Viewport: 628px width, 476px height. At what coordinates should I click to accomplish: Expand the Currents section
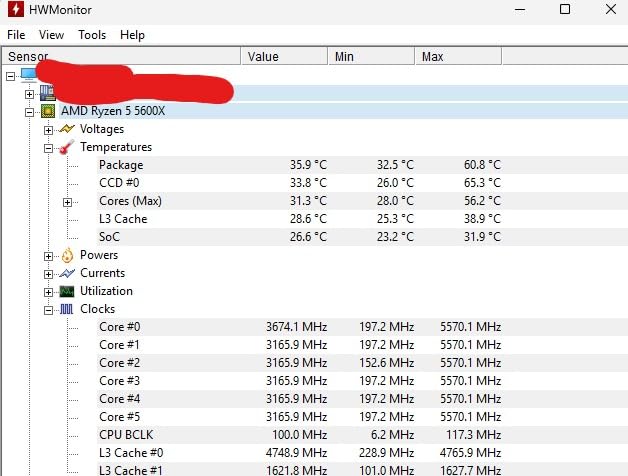click(48, 274)
